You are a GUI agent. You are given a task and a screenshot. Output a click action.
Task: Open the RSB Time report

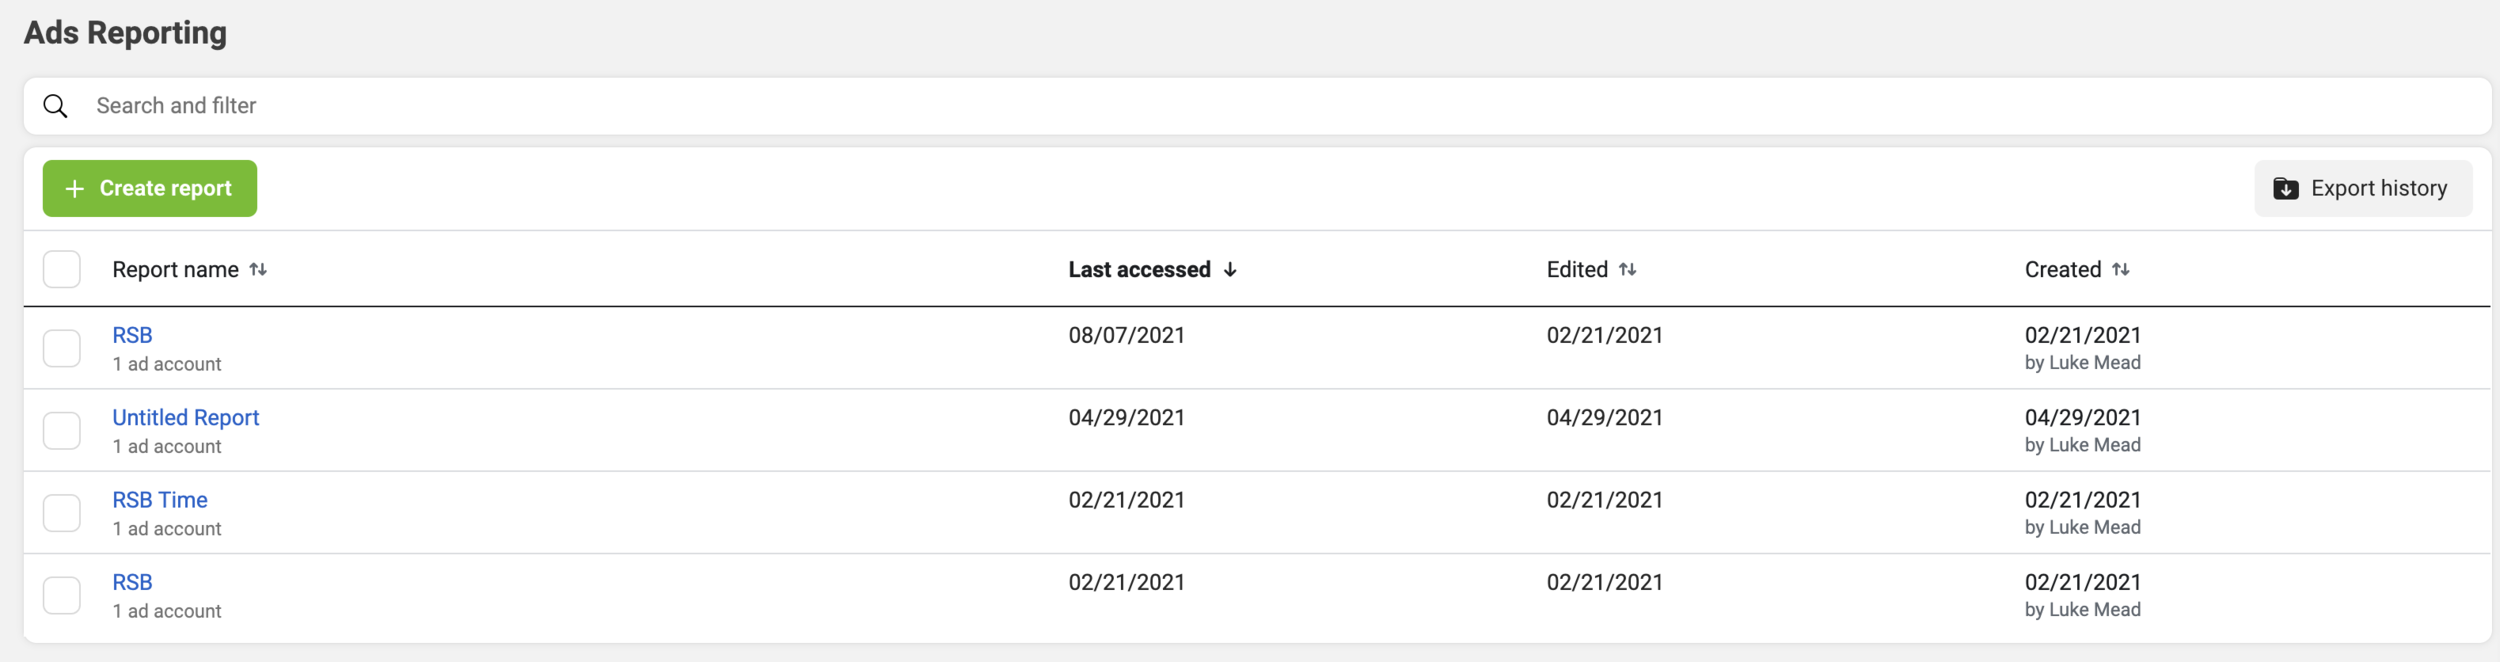pyautogui.click(x=160, y=500)
